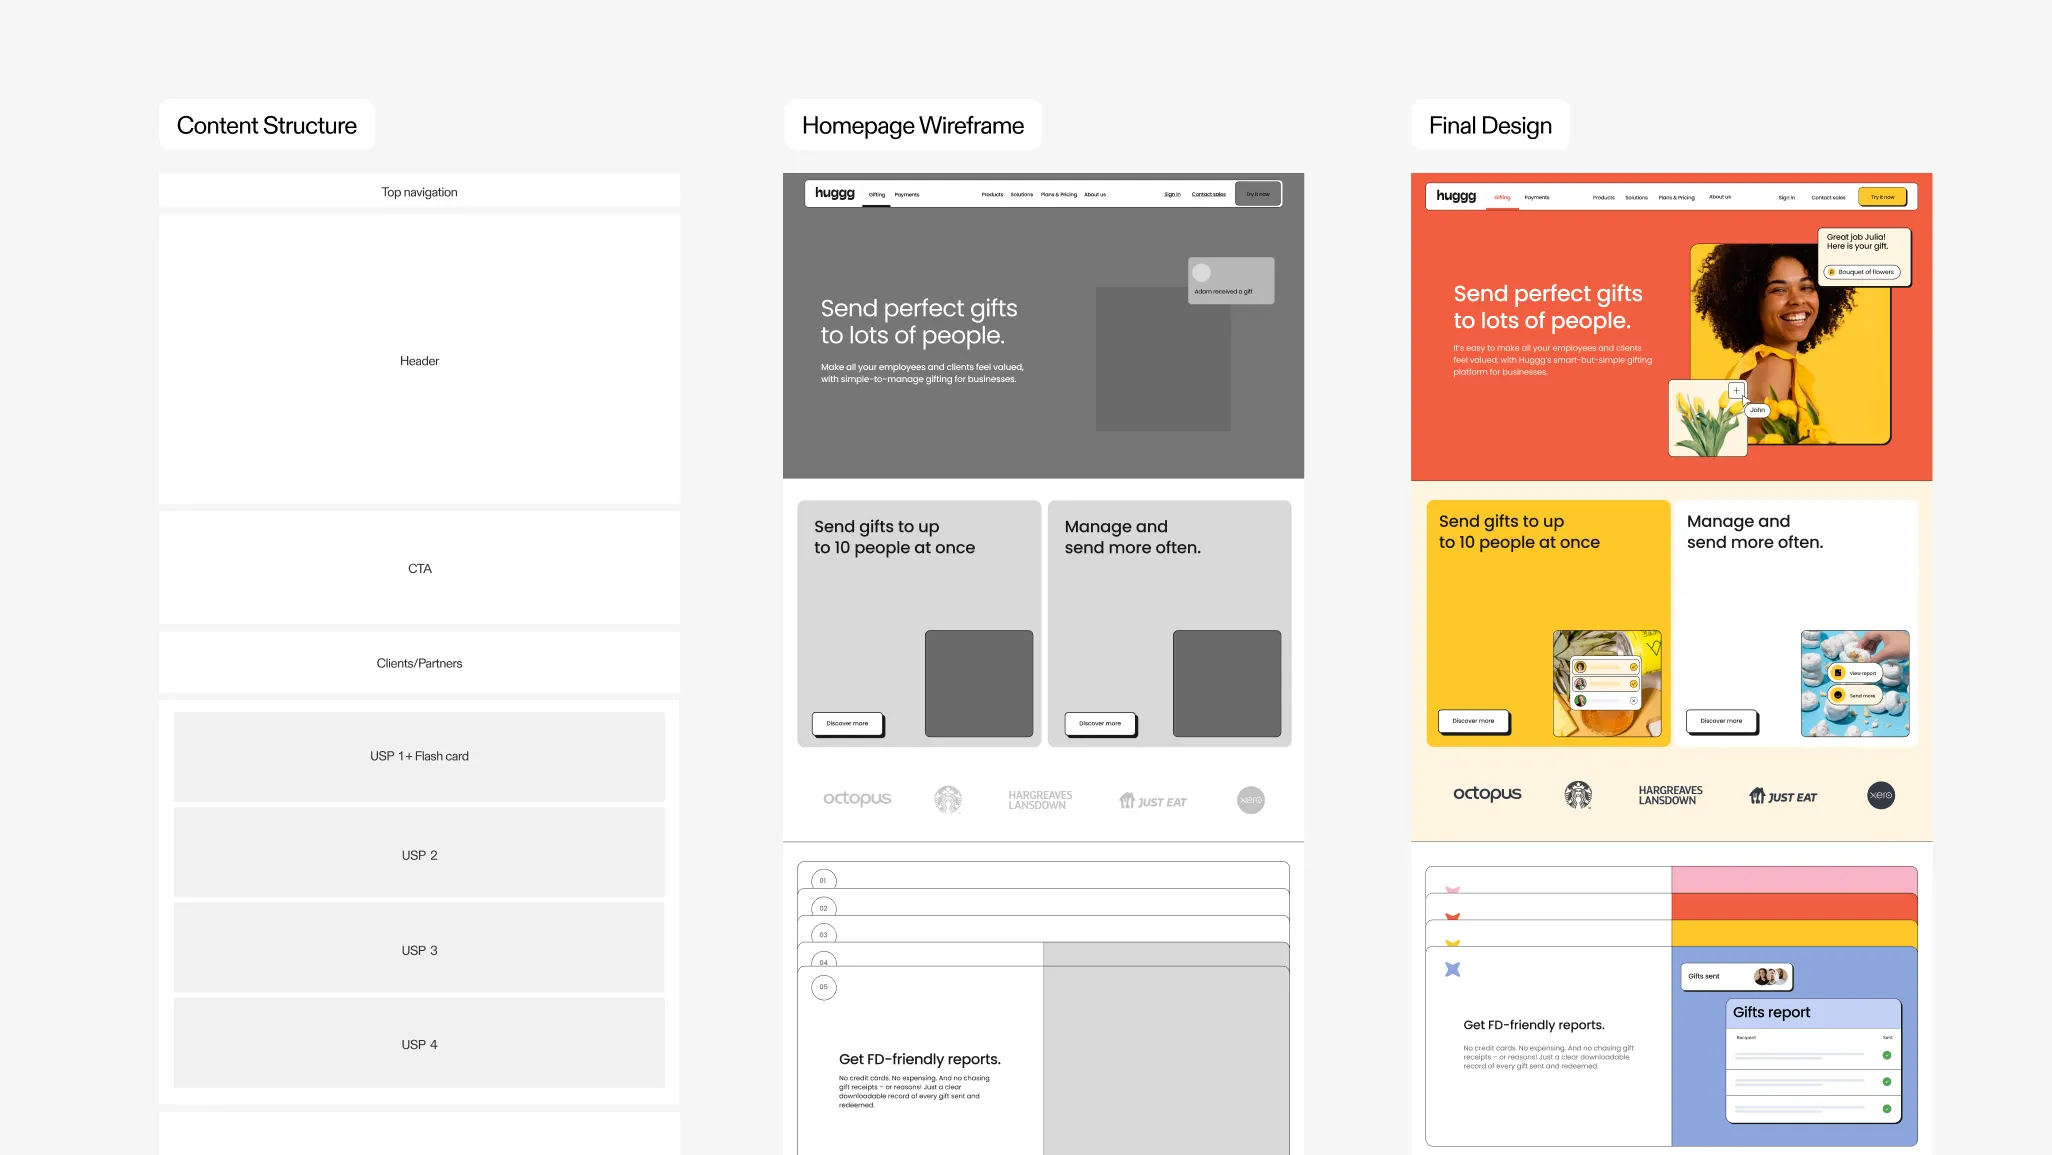Click the grey Hargreaves Lansdown logo in the wireframe
This screenshot has width=2052, height=1155.
(x=1040, y=800)
